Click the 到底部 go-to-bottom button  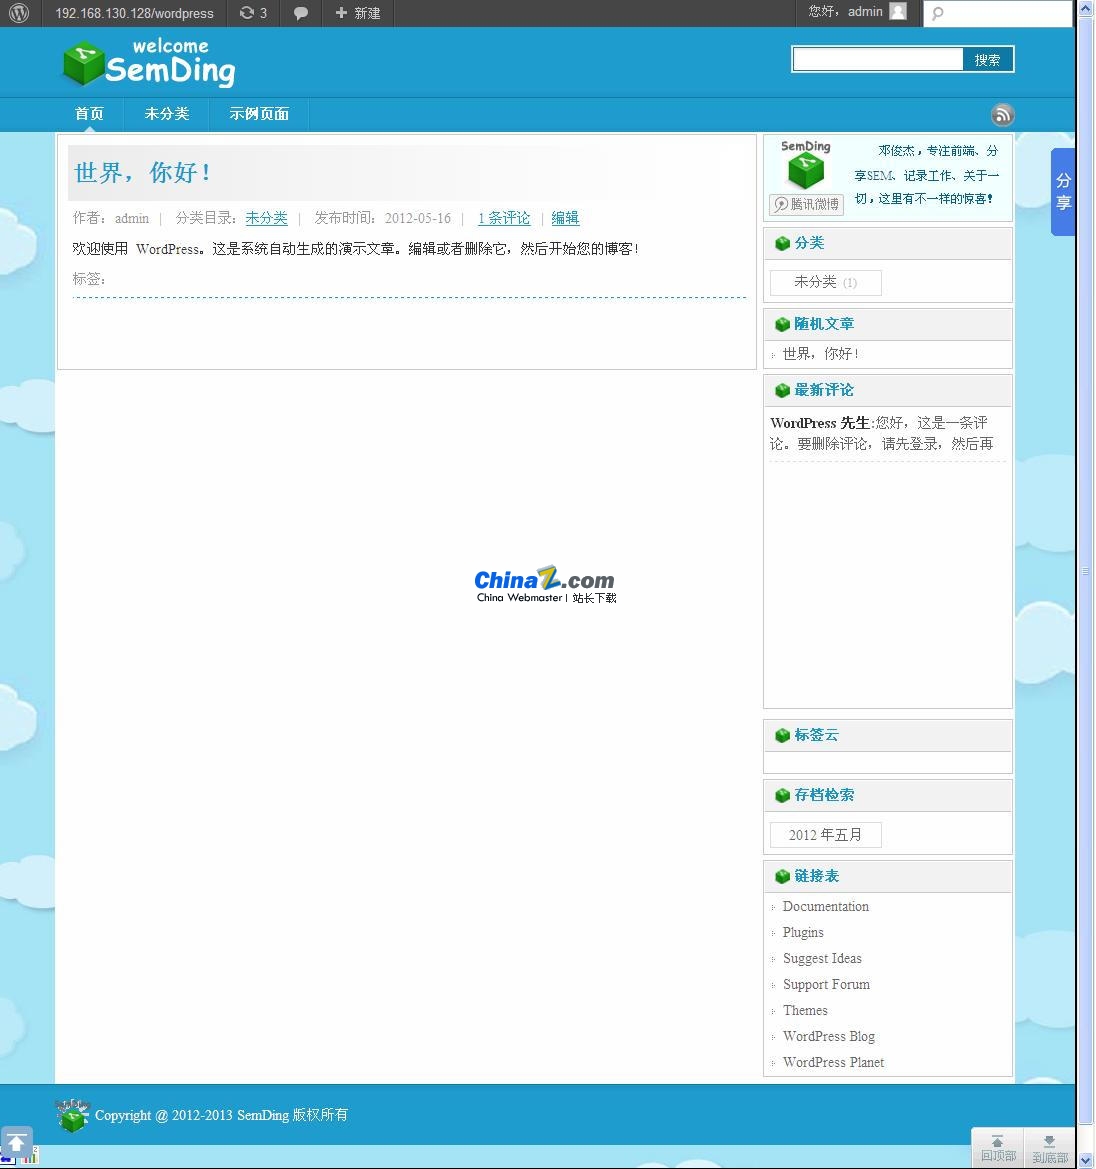(x=1050, y=1148)
